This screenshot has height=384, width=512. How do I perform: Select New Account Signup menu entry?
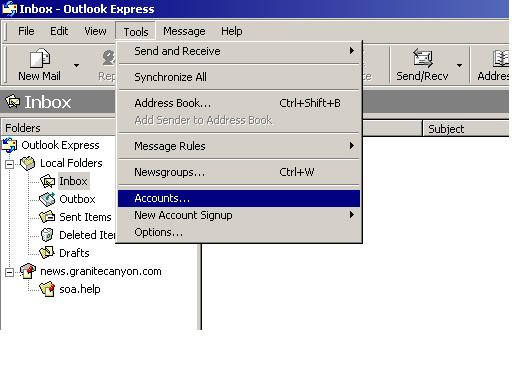[239, 215]
